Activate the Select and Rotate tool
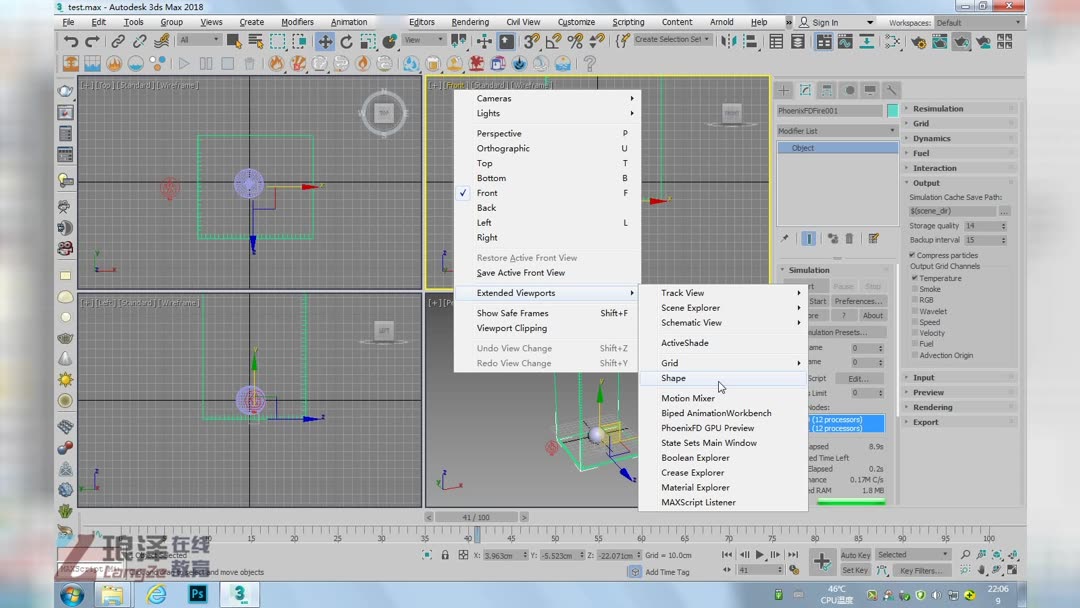This screenshot has width=1080, height=608. pyautogui.click(x=346, y=41)
